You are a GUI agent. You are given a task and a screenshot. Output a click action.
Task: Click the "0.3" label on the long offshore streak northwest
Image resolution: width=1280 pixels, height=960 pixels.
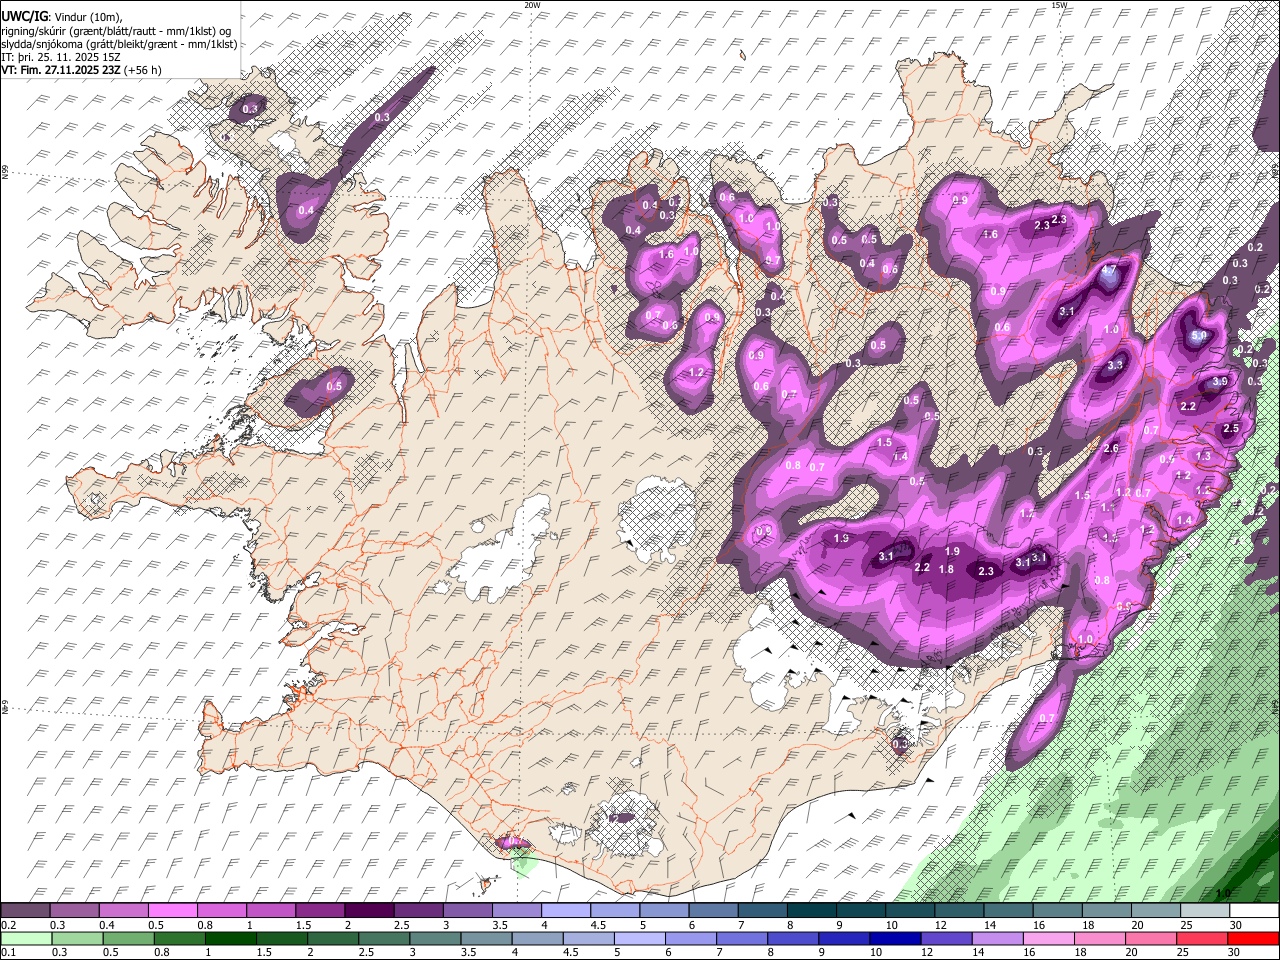coord(382,117)
